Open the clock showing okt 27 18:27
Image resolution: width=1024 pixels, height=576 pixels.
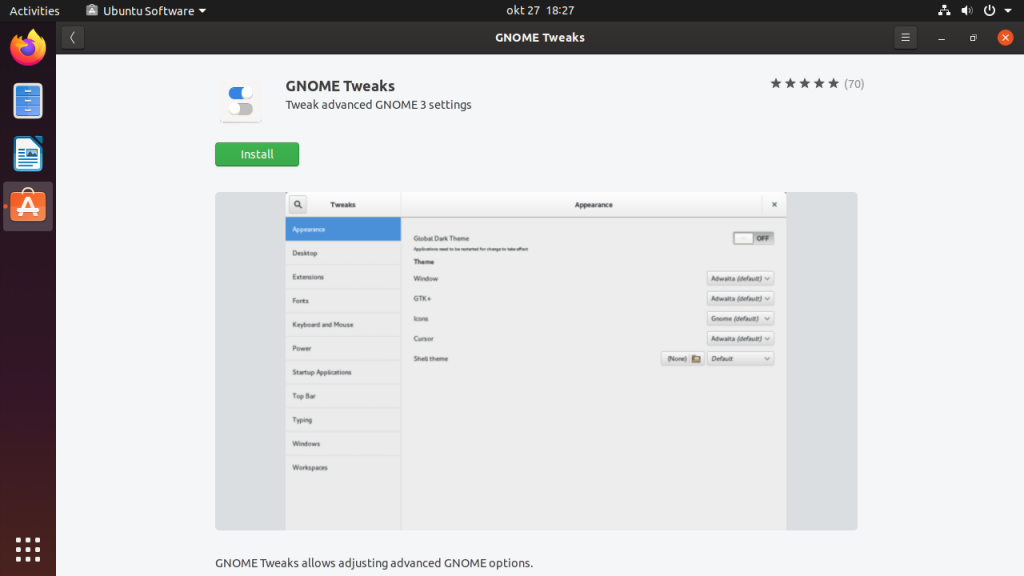tap(540, 10)
